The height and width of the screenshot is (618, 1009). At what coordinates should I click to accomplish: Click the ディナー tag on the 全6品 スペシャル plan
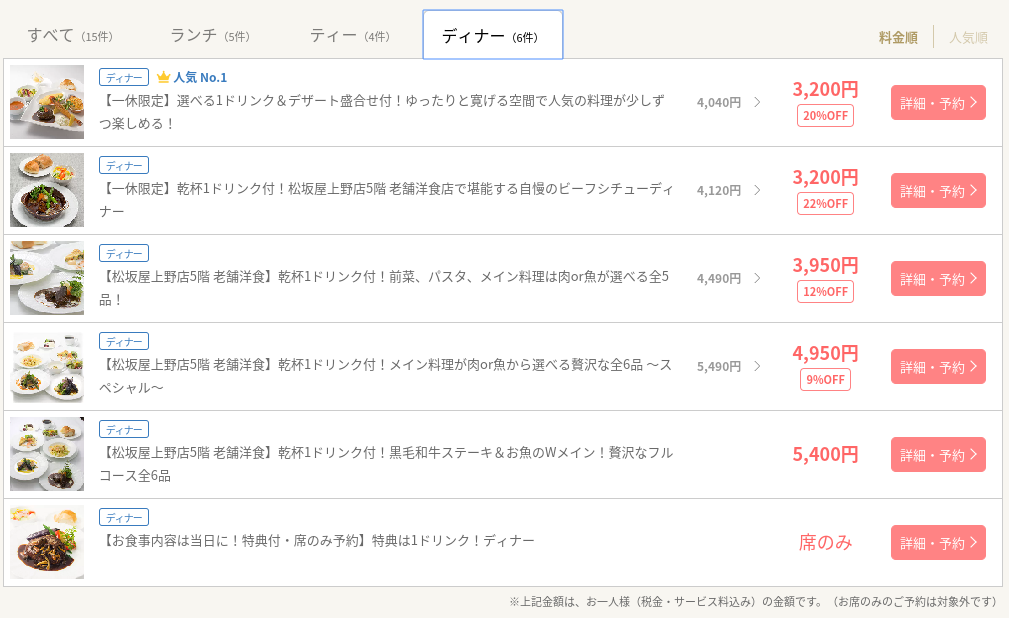[124, 341]
